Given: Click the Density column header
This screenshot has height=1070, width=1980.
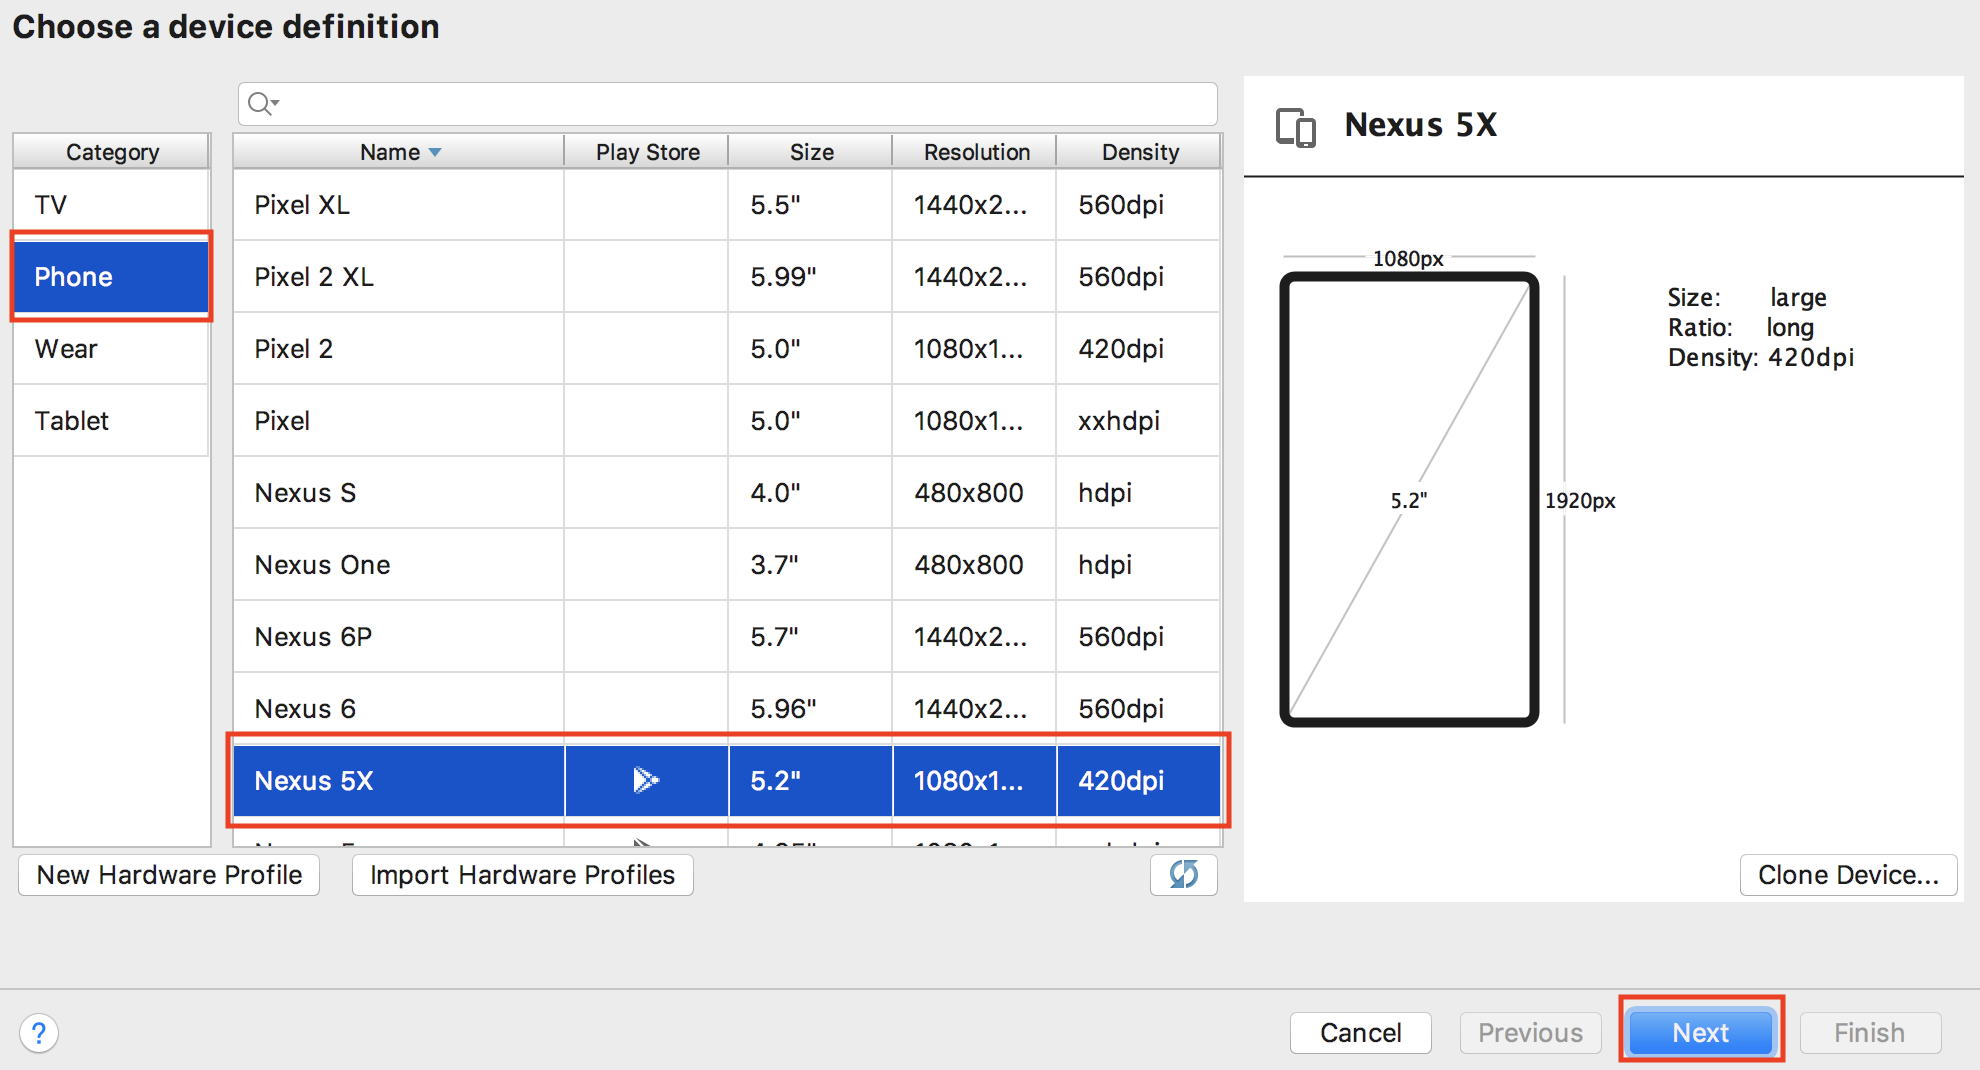Looking at the screenshot, I should 1140,152.
